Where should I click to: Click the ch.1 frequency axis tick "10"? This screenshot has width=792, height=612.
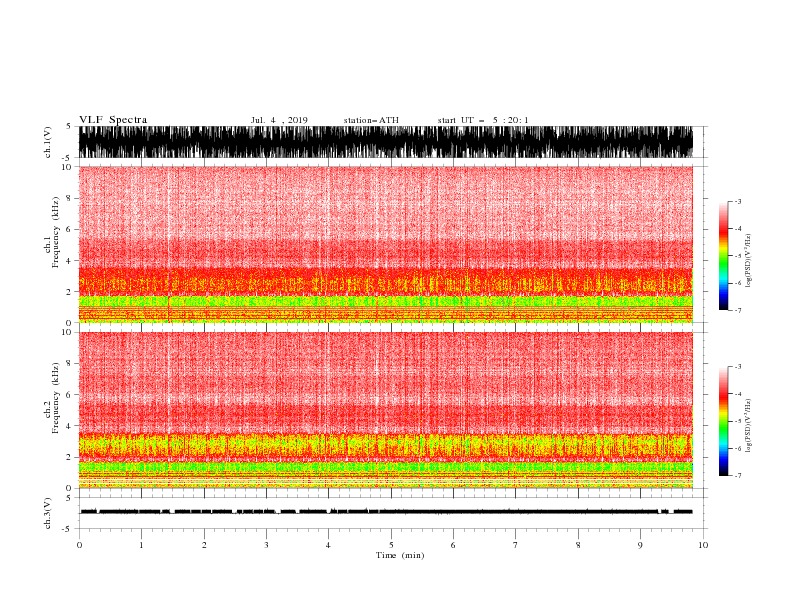pos(67,167)
